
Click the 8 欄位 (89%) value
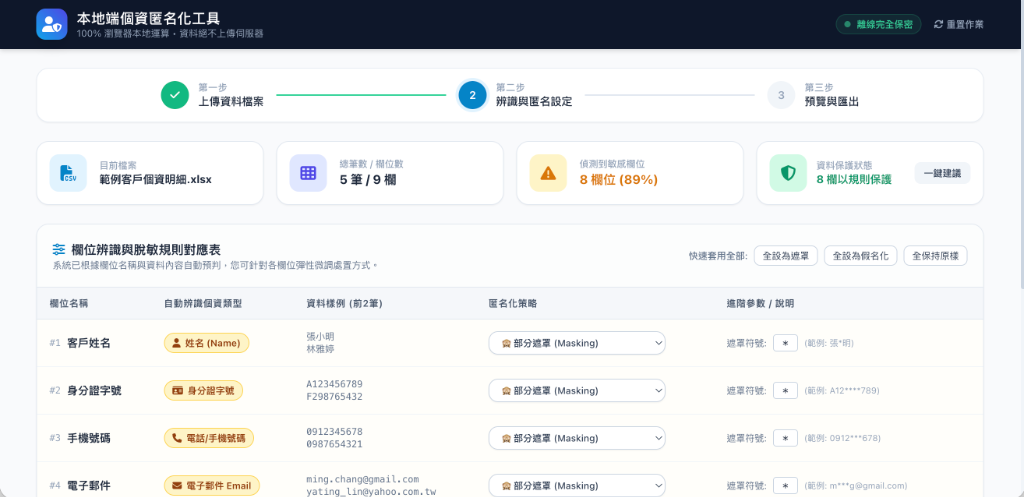[618, 180]
